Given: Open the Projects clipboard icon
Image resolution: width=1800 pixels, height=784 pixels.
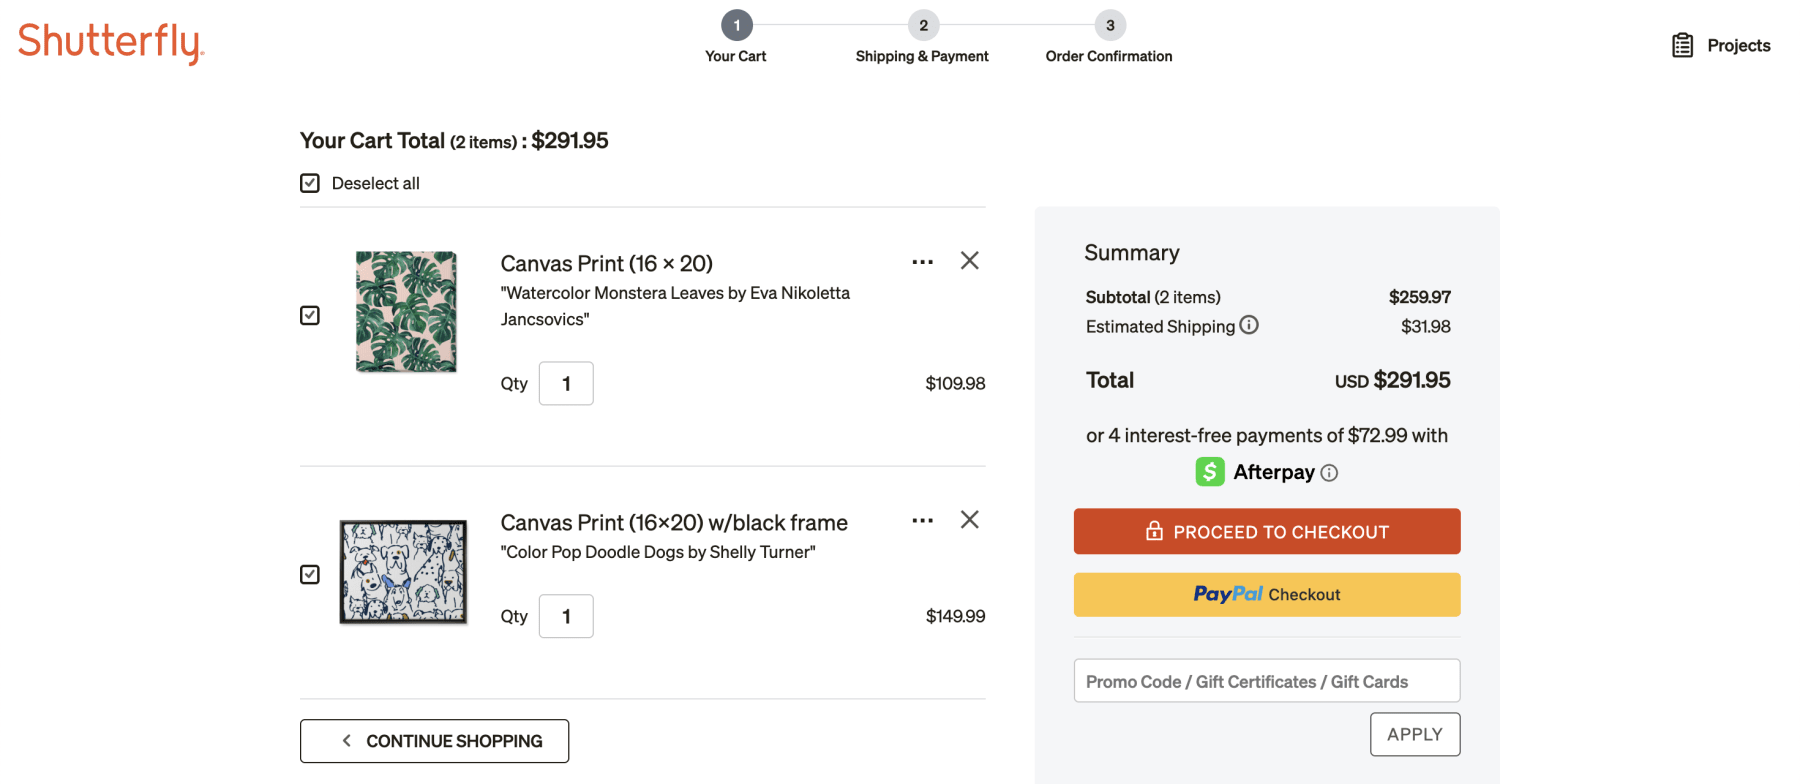Looking at the screenshot, I should [1682, 45].
